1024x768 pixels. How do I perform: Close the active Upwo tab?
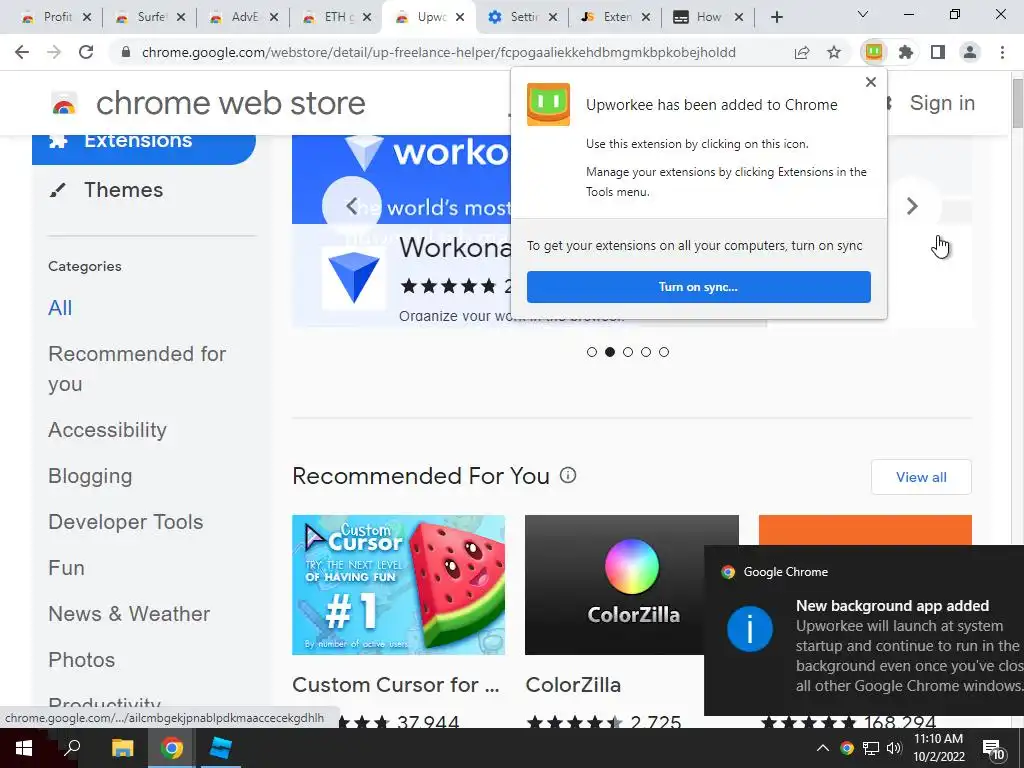click(460, 18)
